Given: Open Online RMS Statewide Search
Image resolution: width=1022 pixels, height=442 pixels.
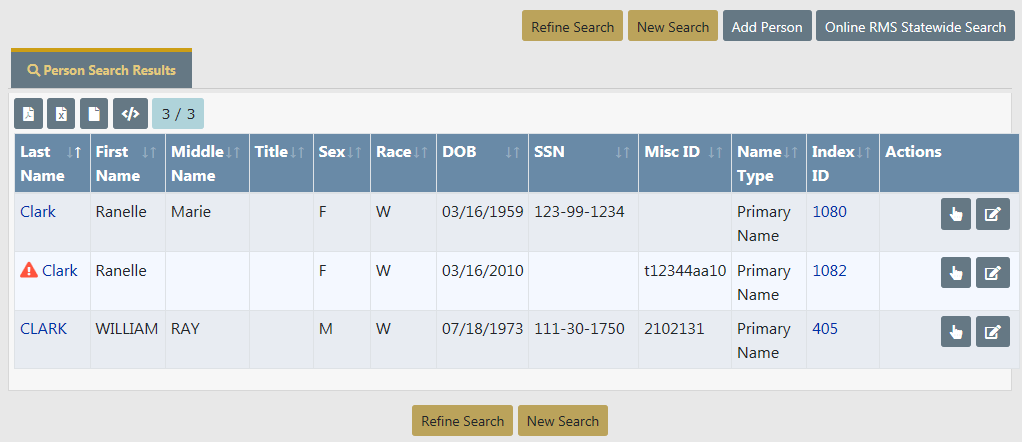Looking at the screenshot, I should (x=915, y=27).
